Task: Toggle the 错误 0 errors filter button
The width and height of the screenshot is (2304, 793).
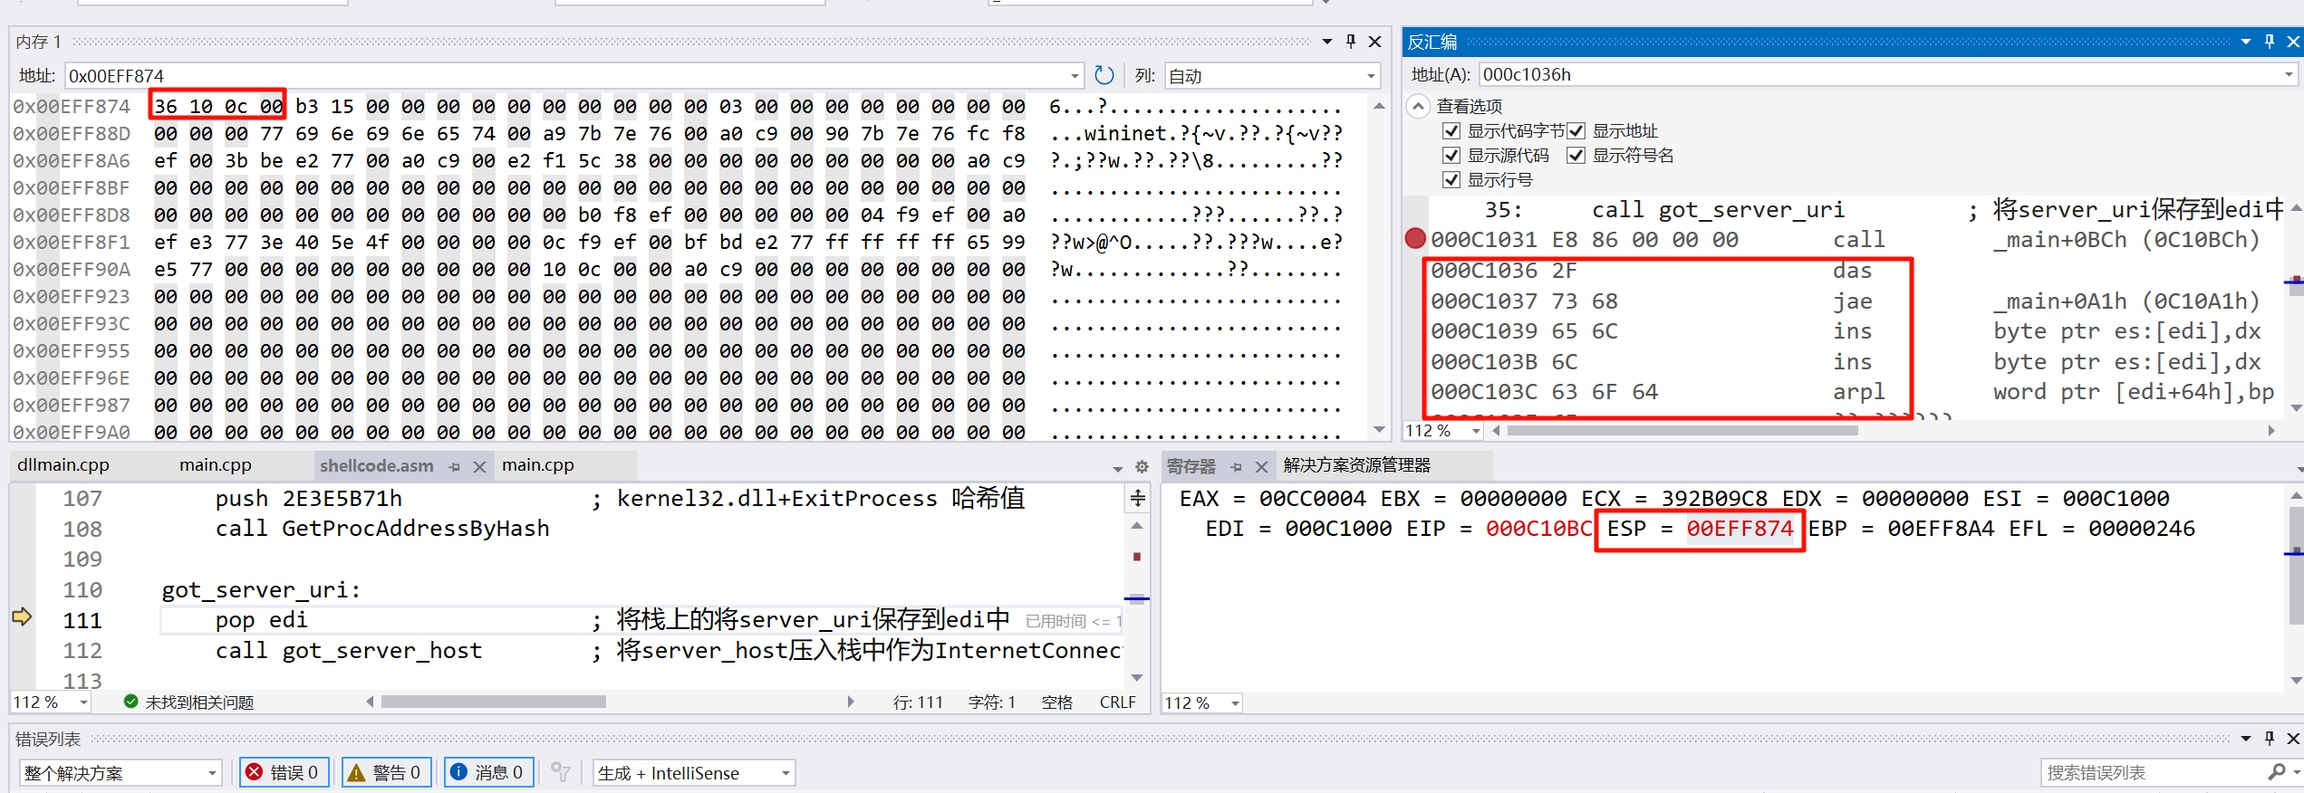Action: [x=284, y=772]
